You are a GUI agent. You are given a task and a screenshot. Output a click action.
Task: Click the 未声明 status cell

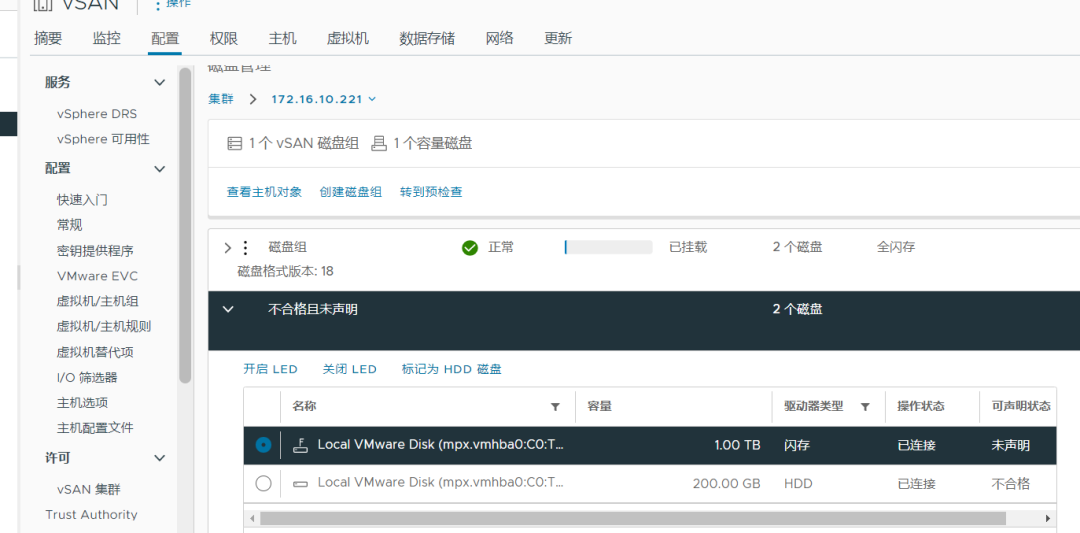click(x=1010, y=446)
